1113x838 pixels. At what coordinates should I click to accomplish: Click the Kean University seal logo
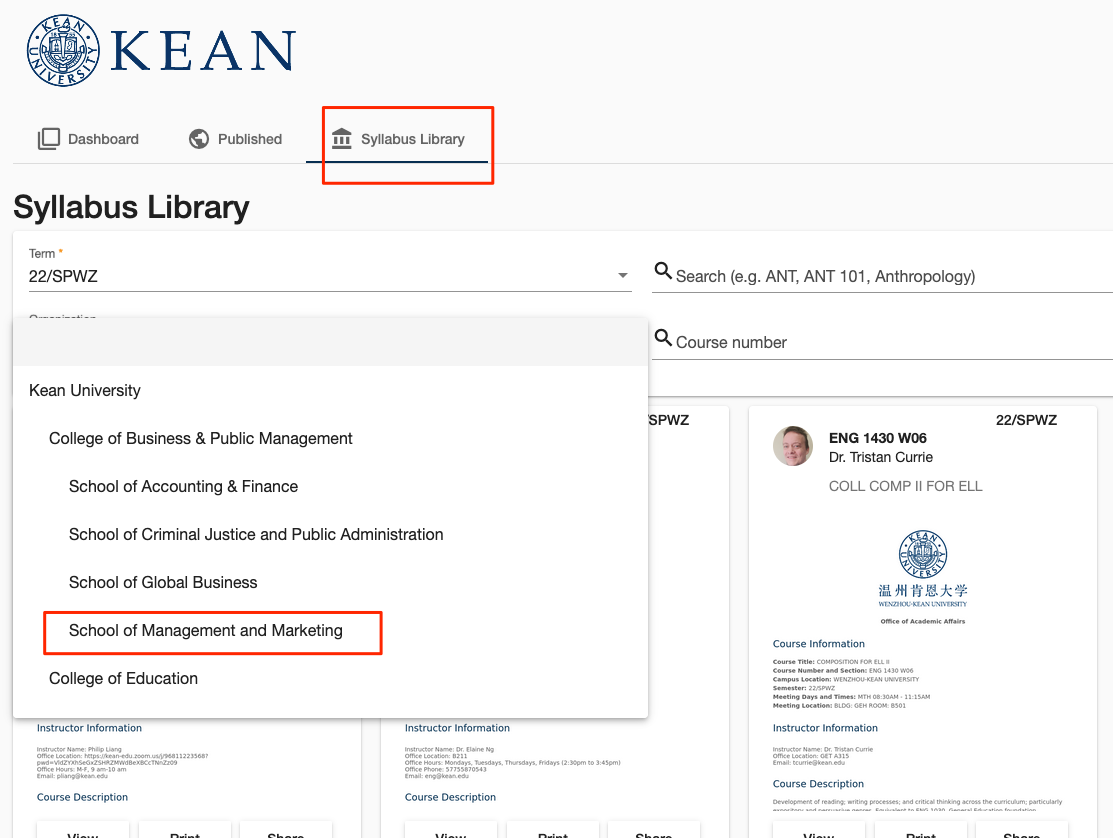(x=63, y=50)
